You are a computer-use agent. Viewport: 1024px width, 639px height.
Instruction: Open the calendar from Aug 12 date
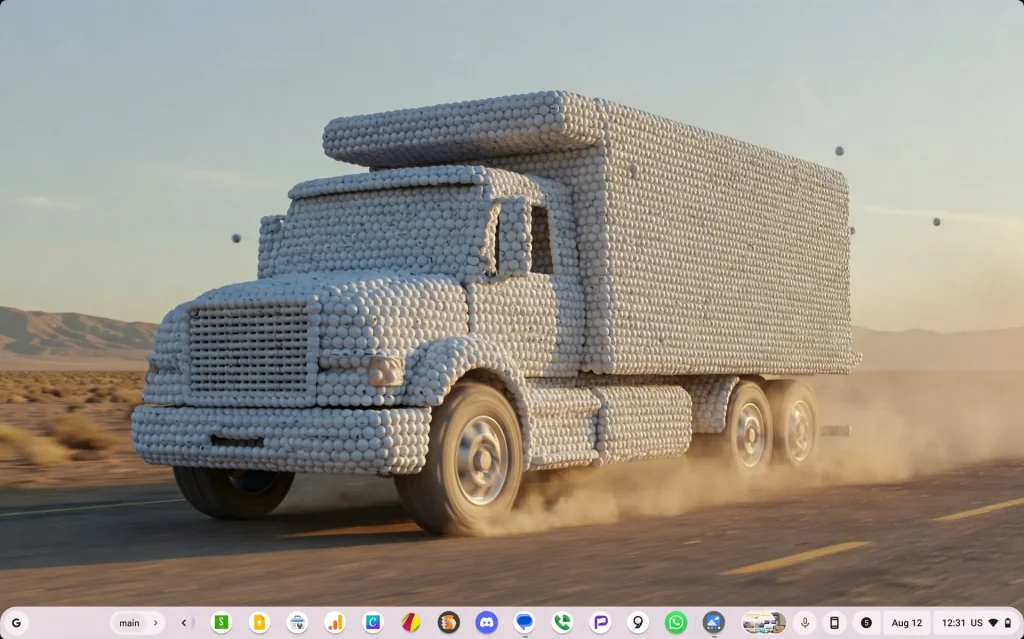coord(906,623)
